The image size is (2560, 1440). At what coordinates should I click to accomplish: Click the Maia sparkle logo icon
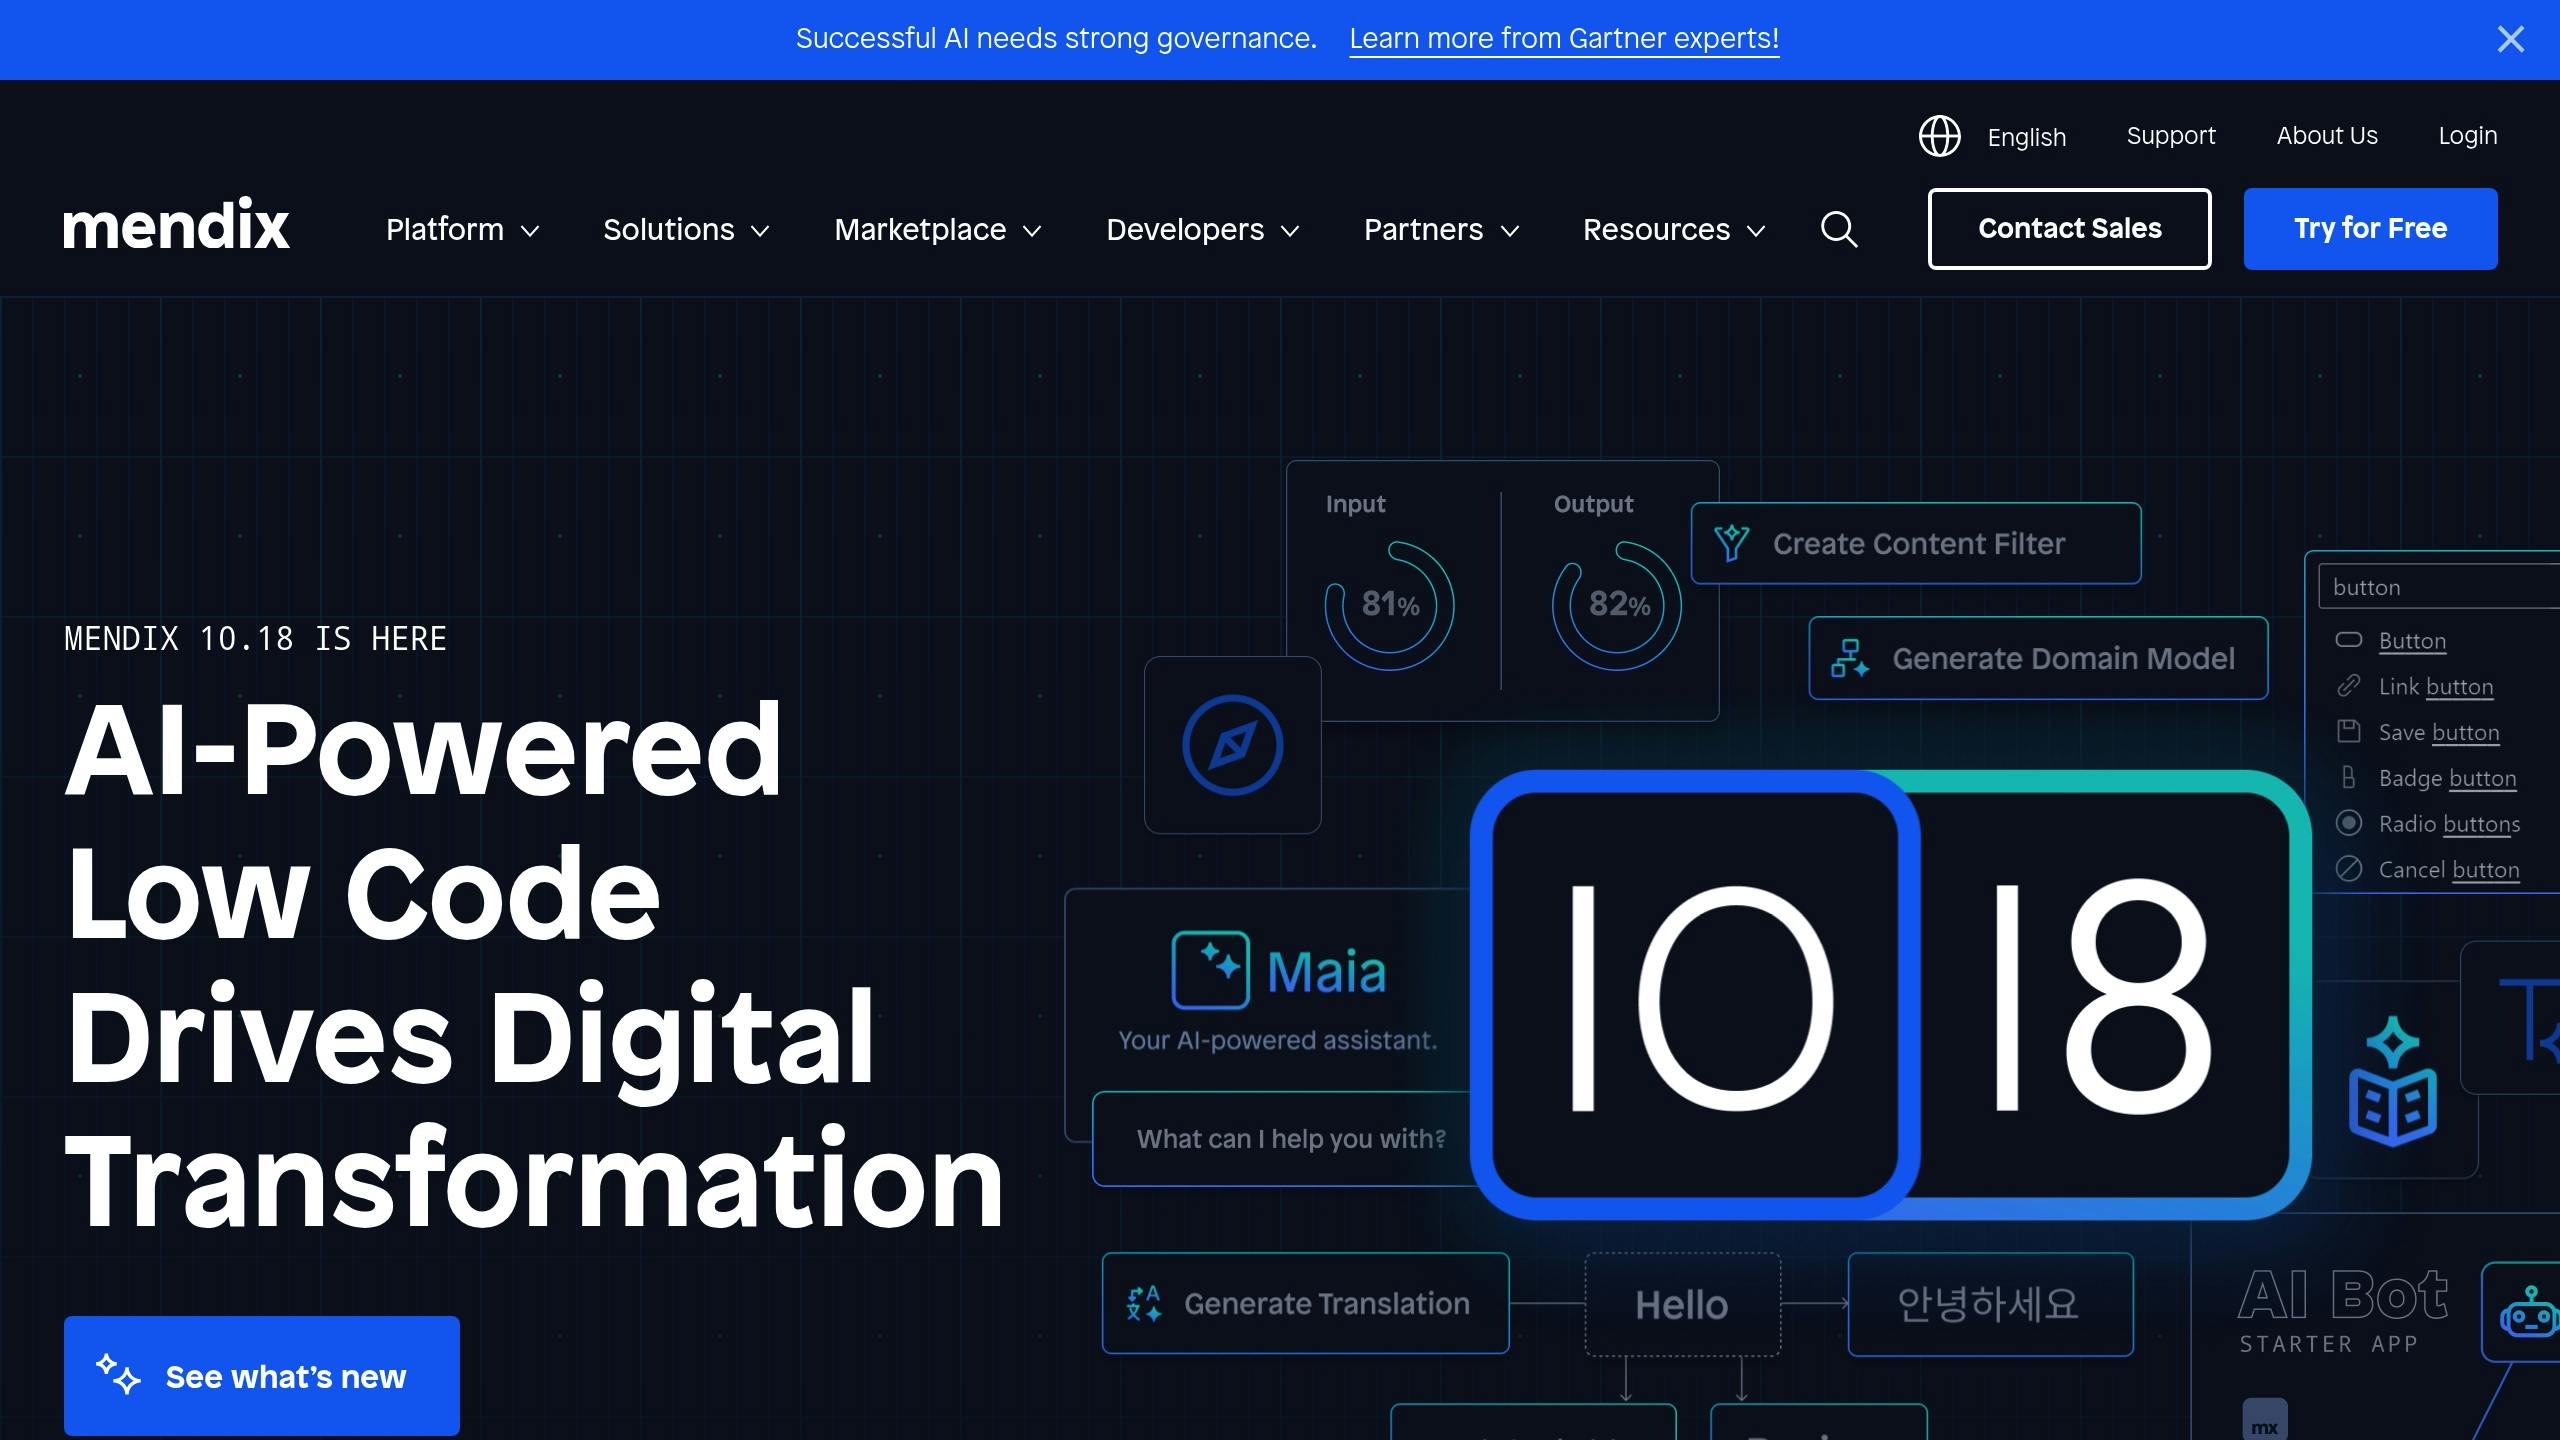(x=1210, y=970)
